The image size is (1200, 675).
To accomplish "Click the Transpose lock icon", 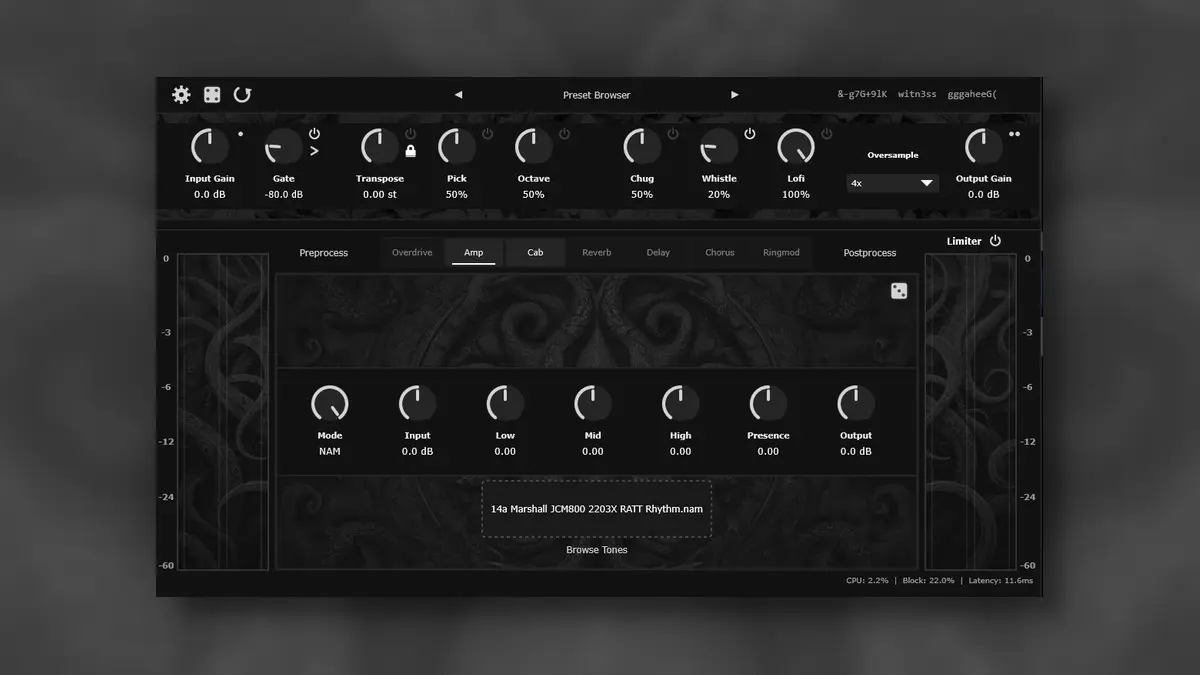I will 410,151.
